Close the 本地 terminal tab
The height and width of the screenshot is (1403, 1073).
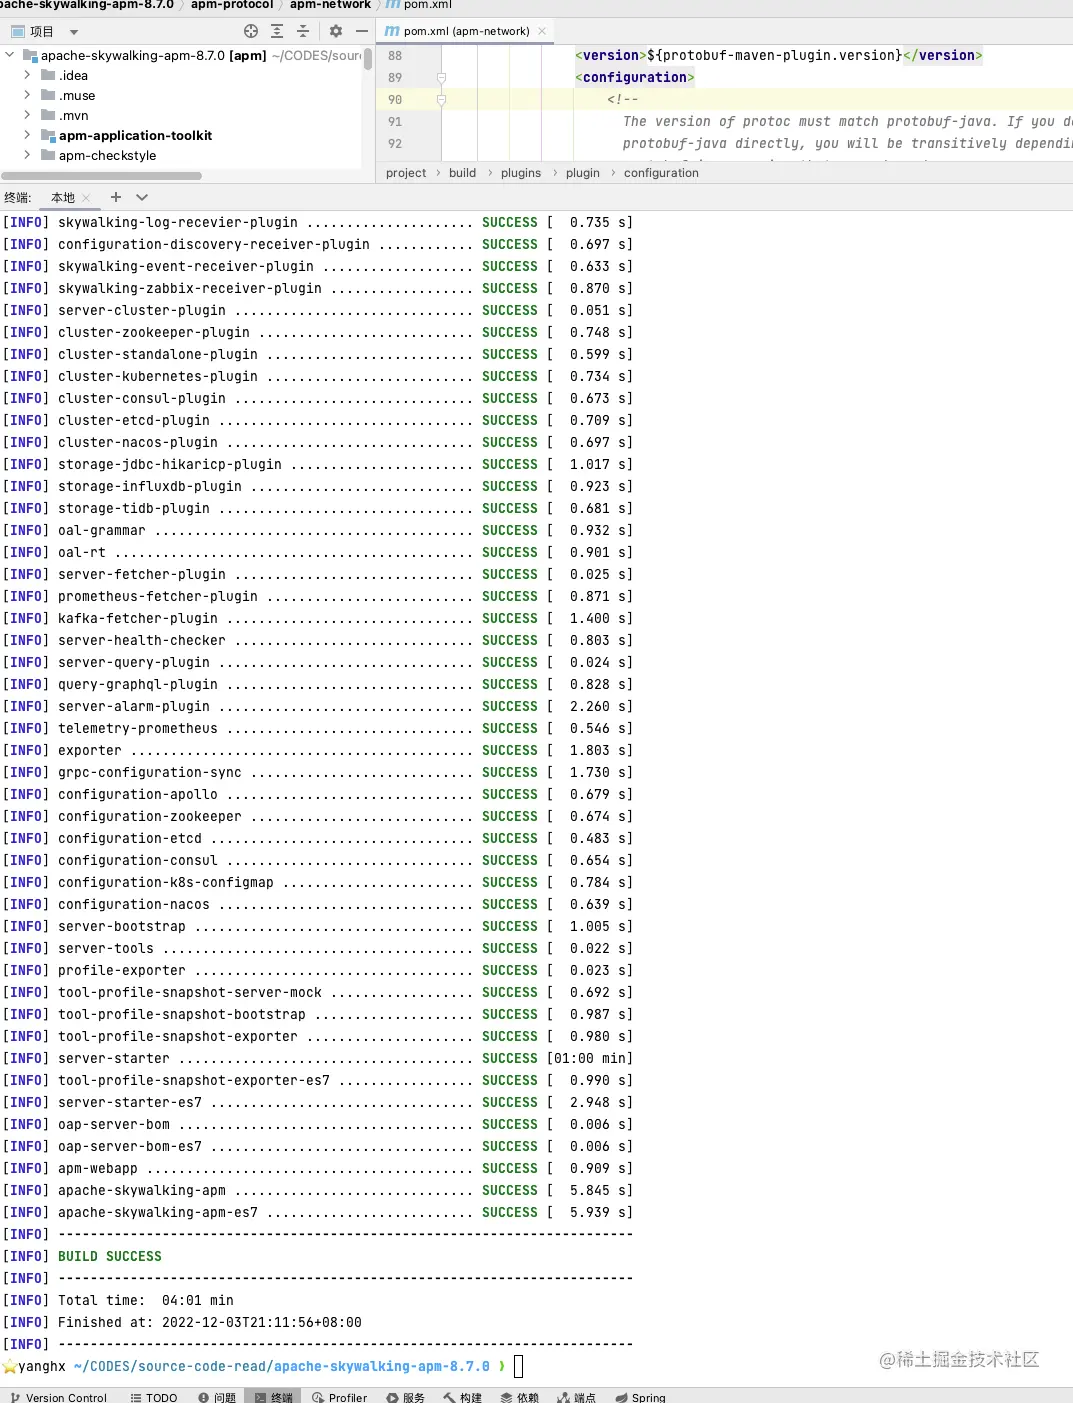coord(86,198)
